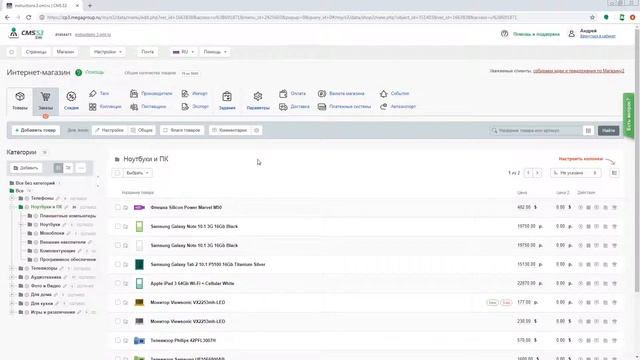
Task: Click the Добавить category button
Action: (26, 168)
